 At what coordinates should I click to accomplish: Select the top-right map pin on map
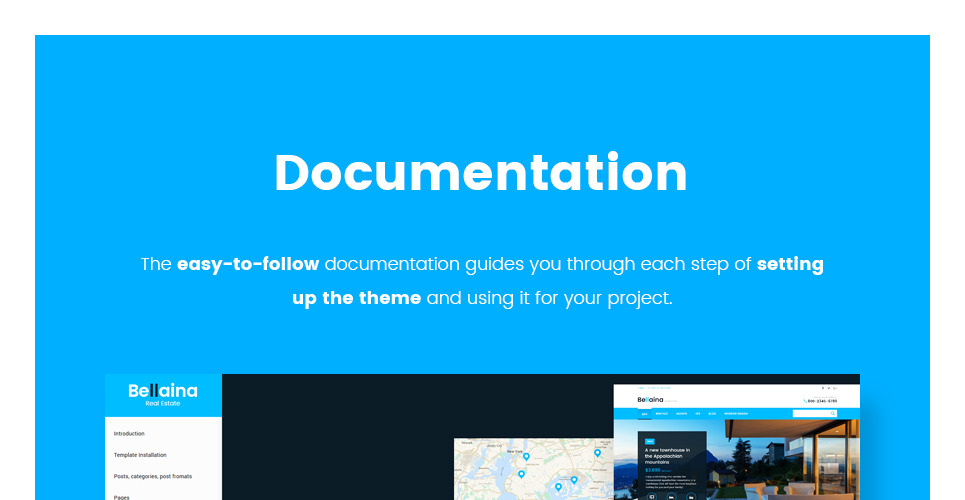pos(597,453)
